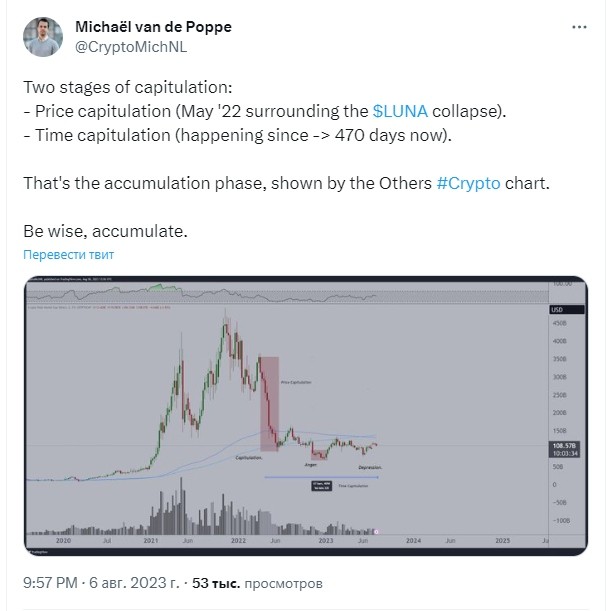Open the #Crypto hashtag link
The image size is (606, 611).
(468, 183)
